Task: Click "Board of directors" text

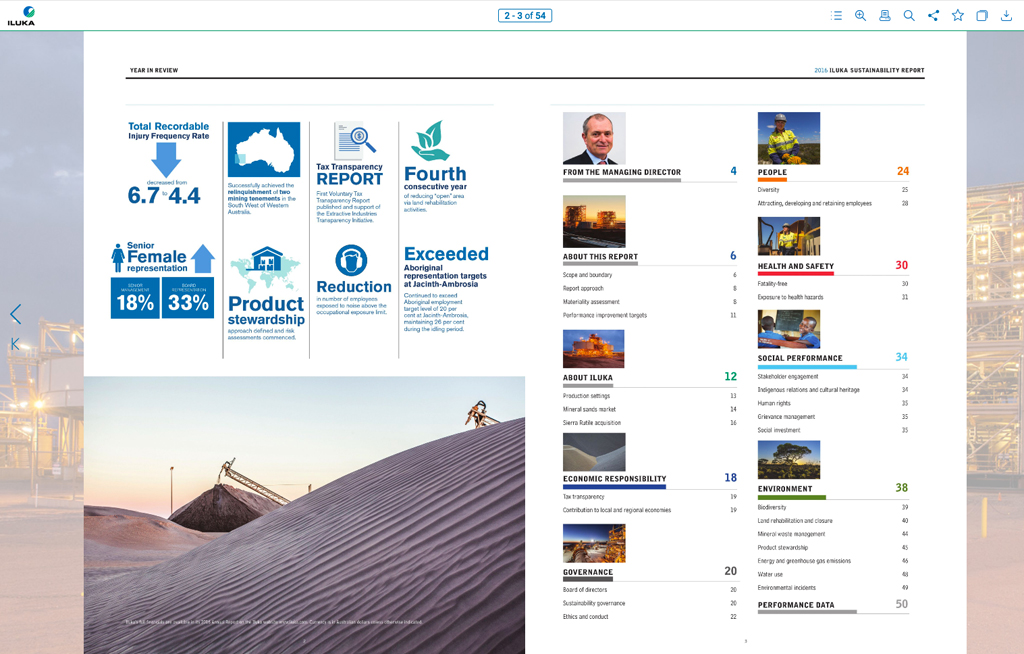Action: (x=585, y=590)
